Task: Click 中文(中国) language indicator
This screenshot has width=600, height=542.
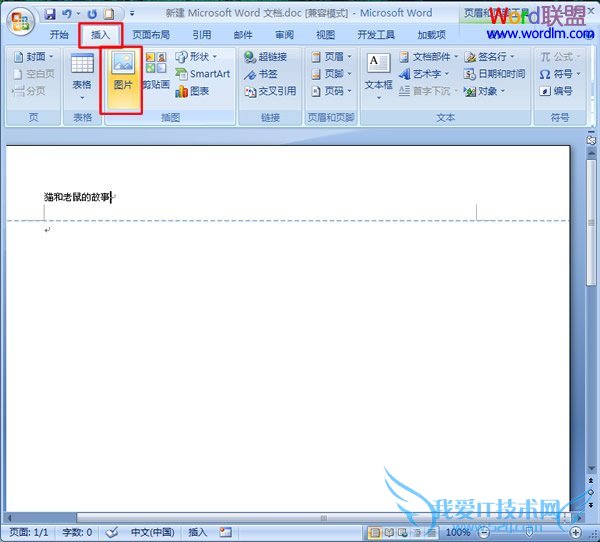Action: tap(152, 532)
